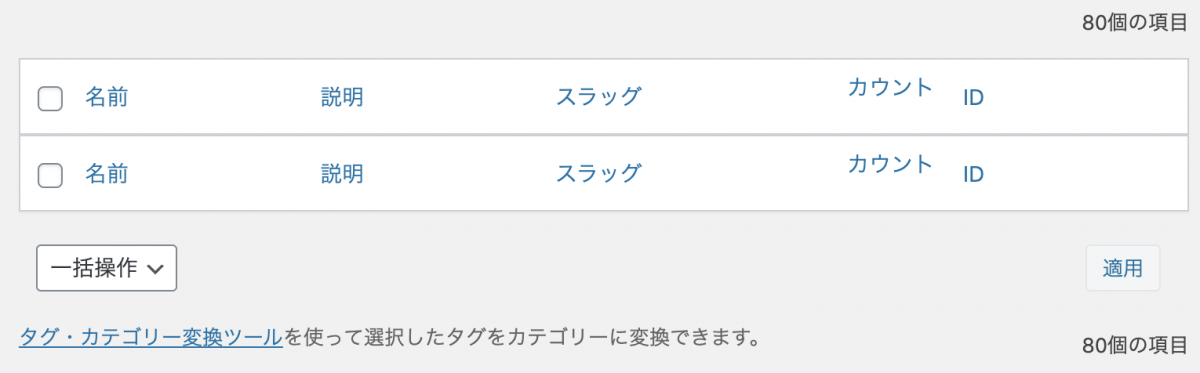Click the upper 80個の項目 item count
Image resolution: width=1200 pixels, height=373 pixels.
(x=1135, y=23)
